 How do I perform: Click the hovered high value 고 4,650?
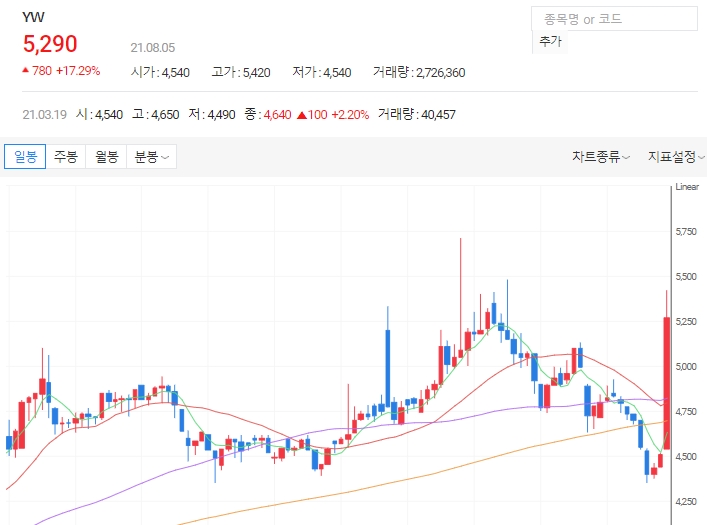point(156,115)
